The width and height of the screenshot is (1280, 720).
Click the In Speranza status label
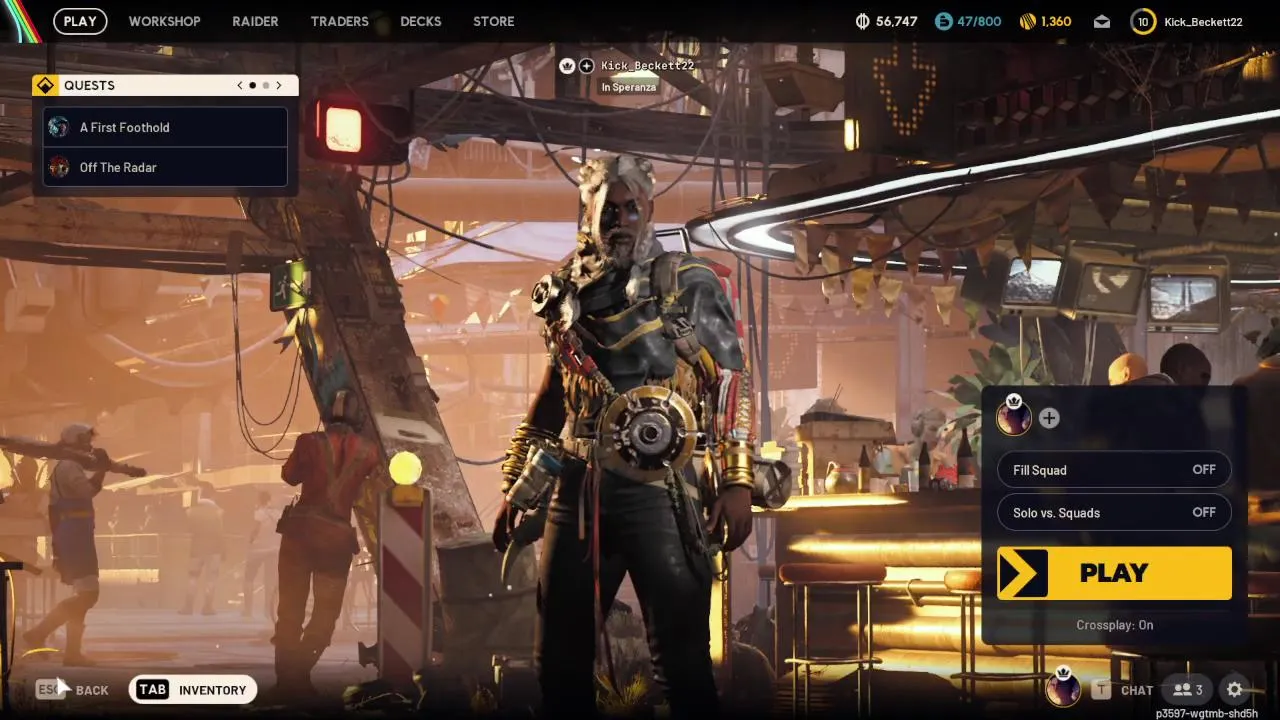click(628, 87)
